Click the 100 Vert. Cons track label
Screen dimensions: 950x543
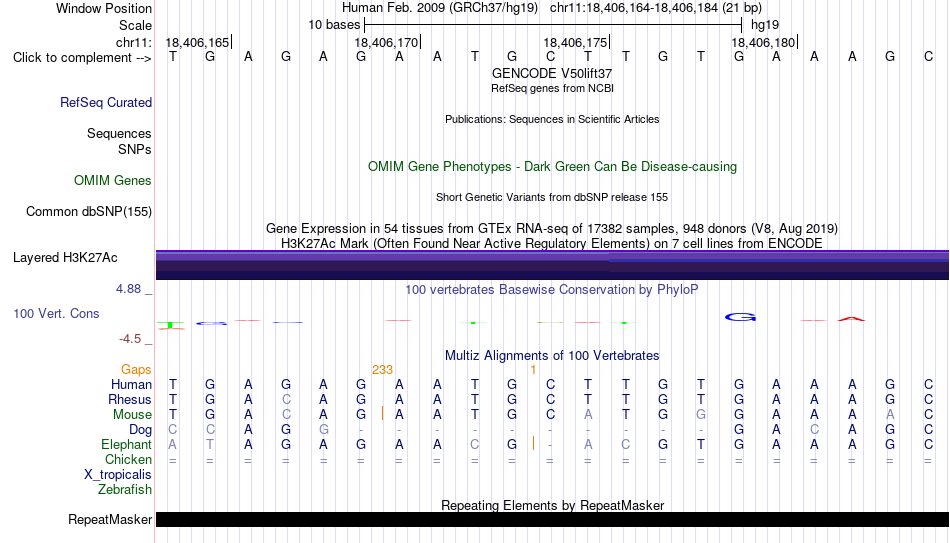56,313
